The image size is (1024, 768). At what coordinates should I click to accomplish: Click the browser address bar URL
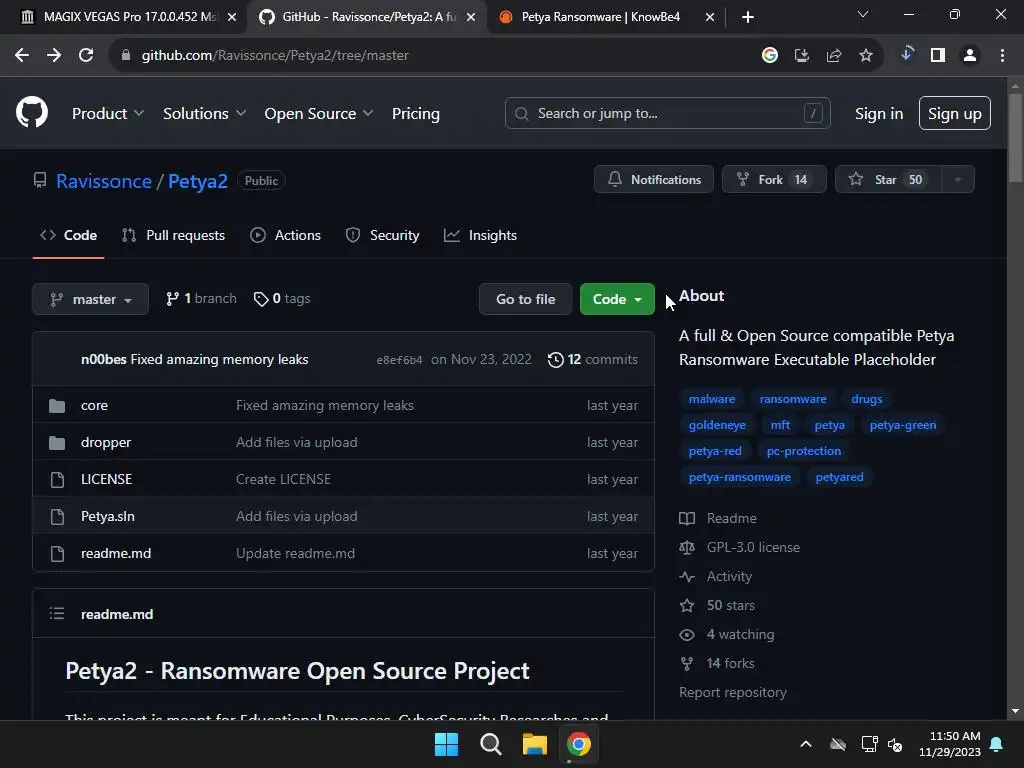pos(275,56)
